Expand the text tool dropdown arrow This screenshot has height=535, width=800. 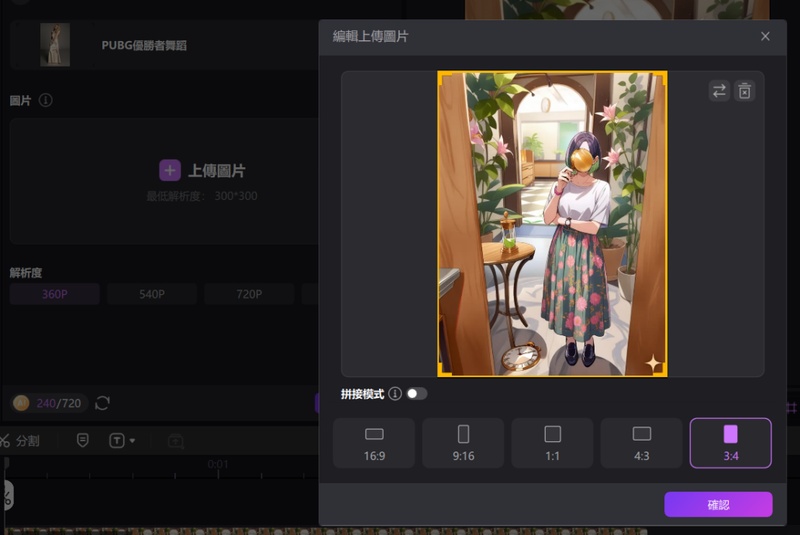132,441
